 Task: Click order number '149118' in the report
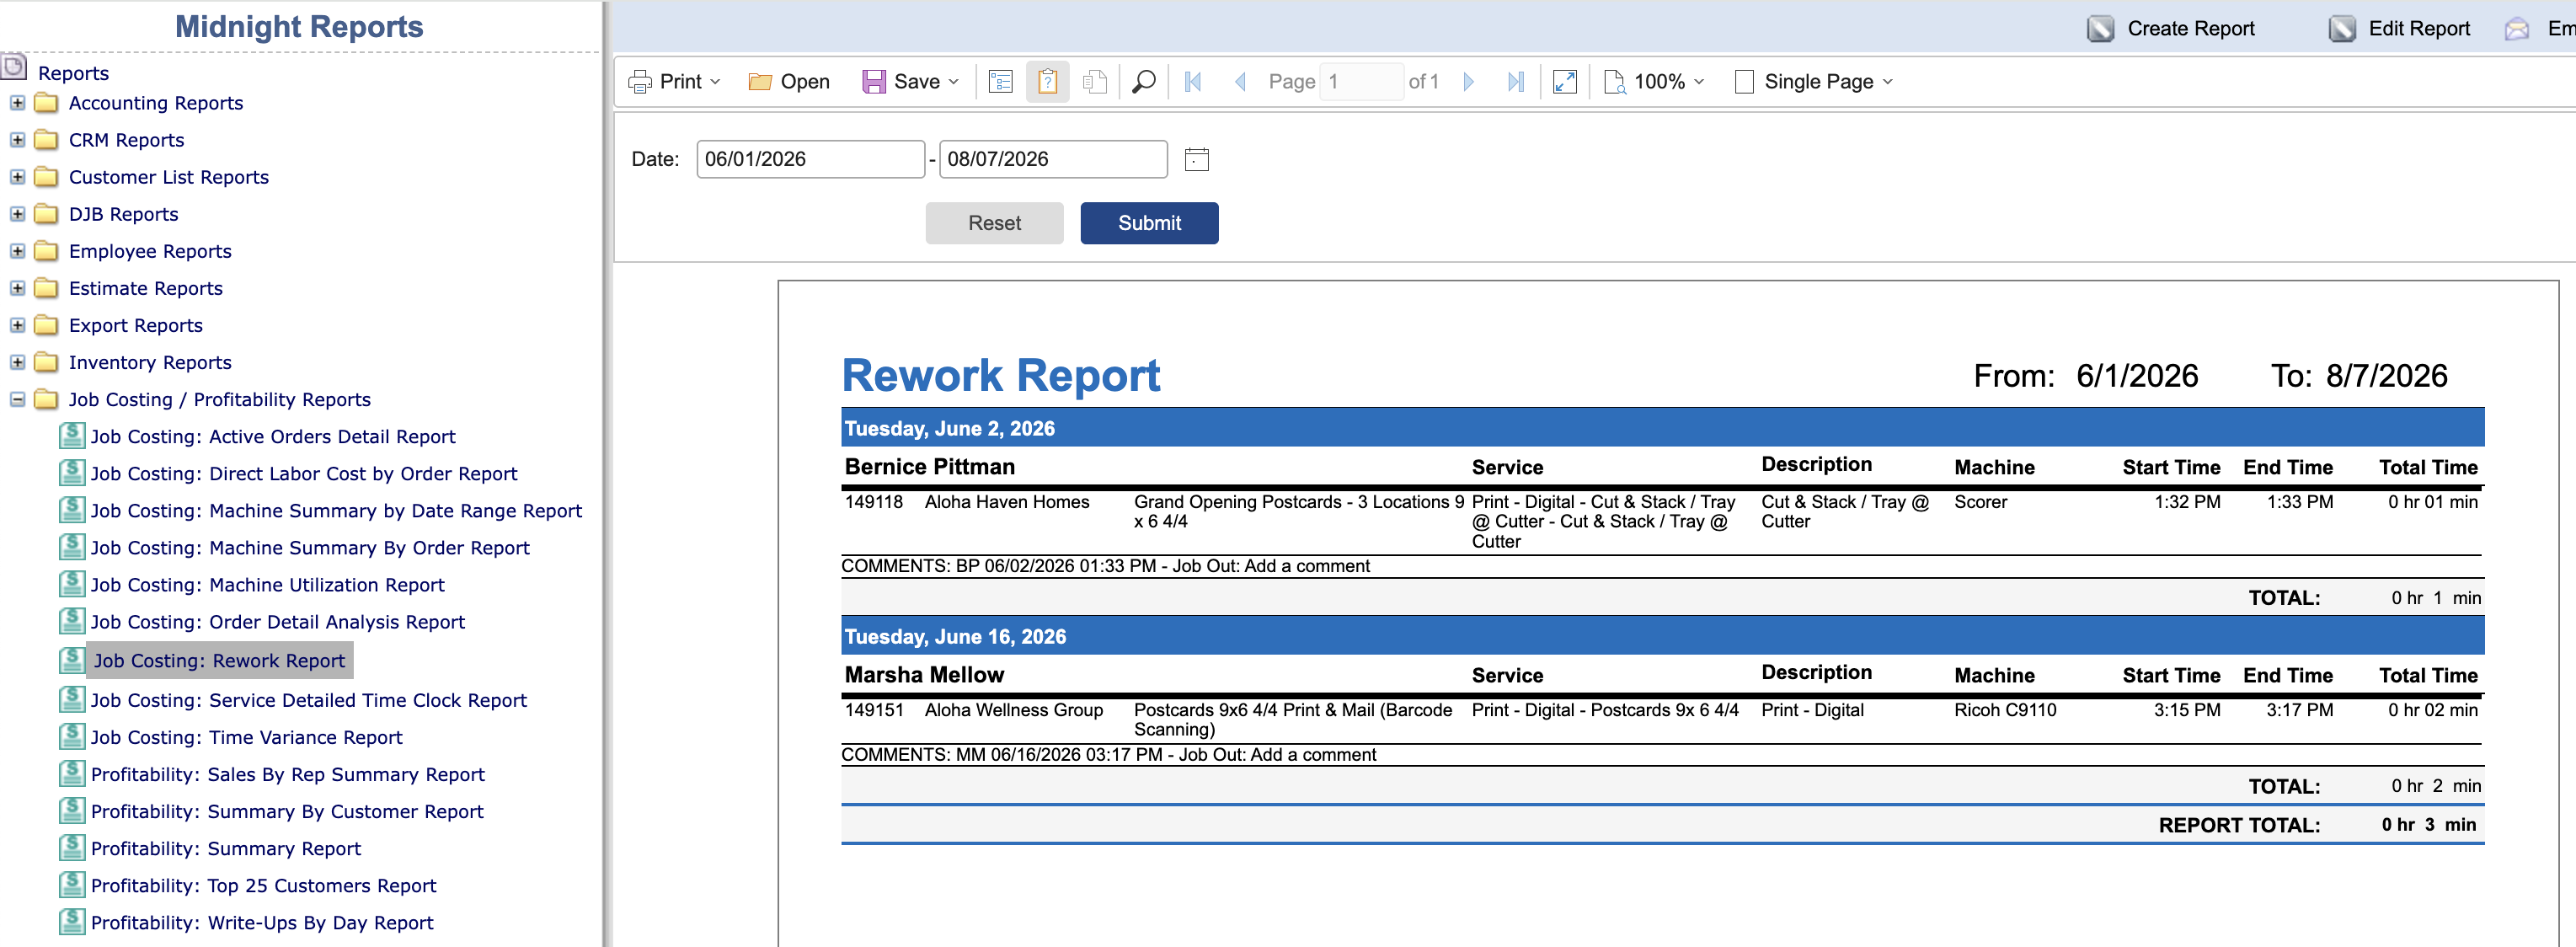click(873, 502)
